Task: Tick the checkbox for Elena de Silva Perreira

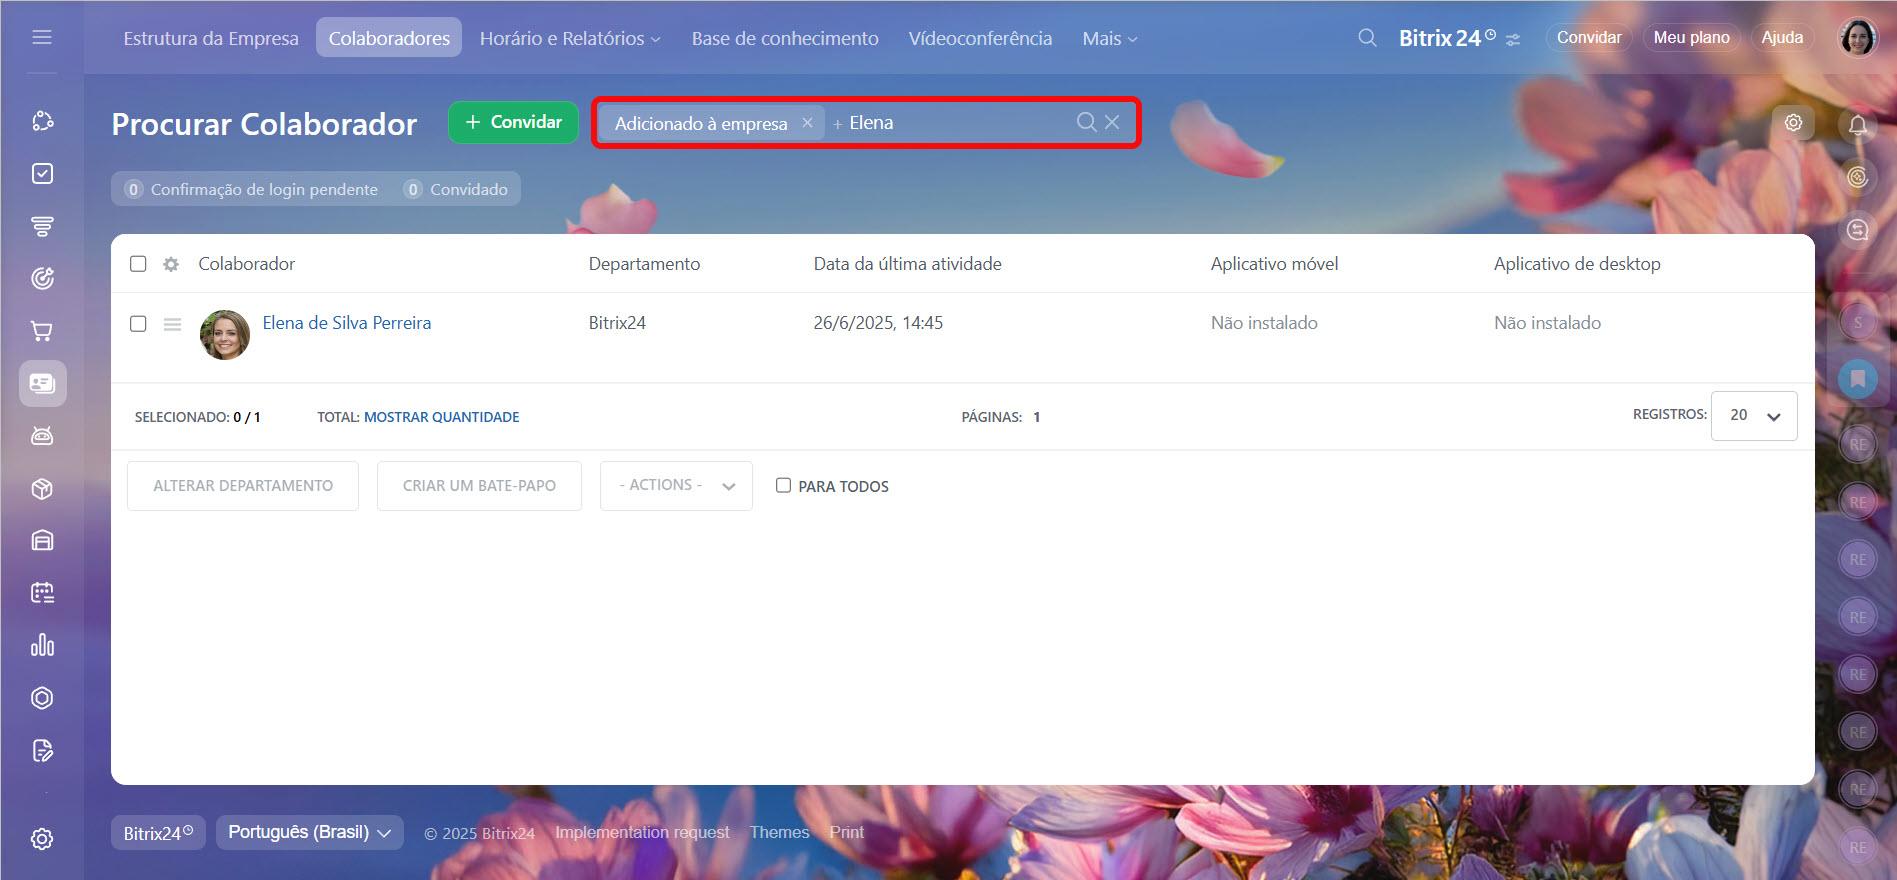Action: (138, 324)
